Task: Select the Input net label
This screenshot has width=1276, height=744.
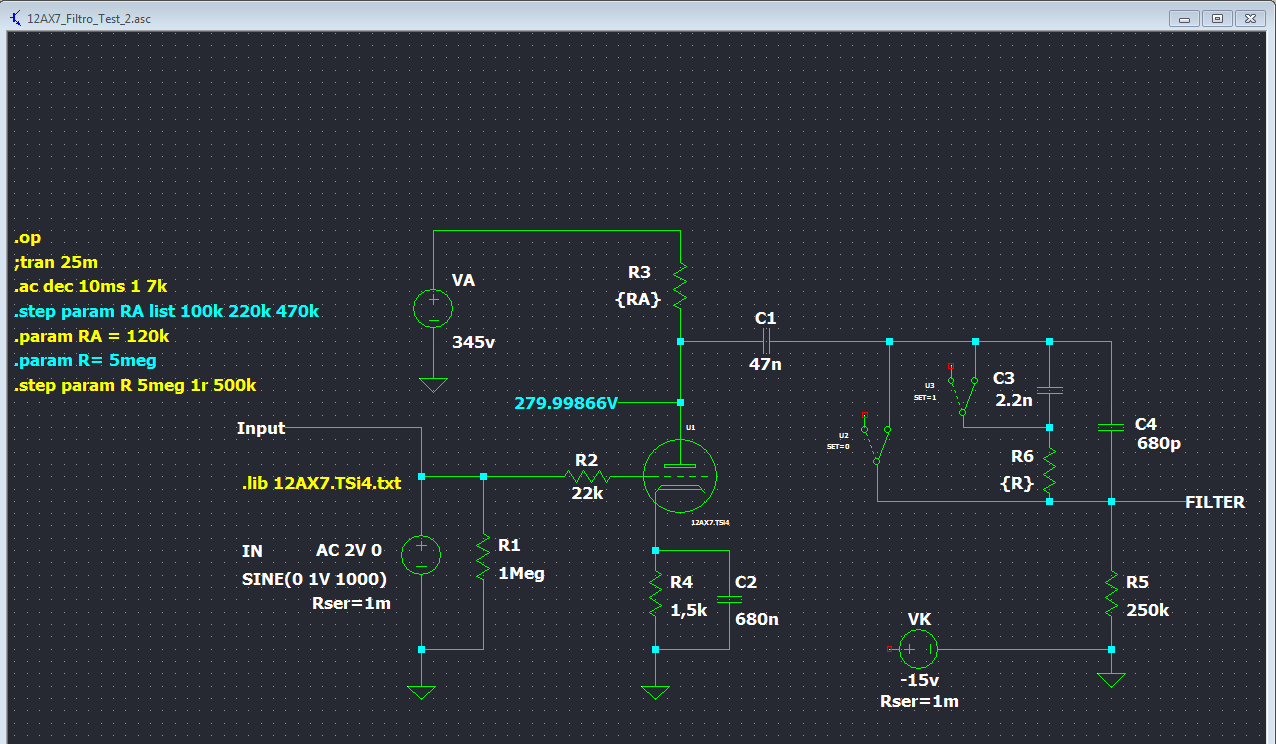Action: [261, 428]
